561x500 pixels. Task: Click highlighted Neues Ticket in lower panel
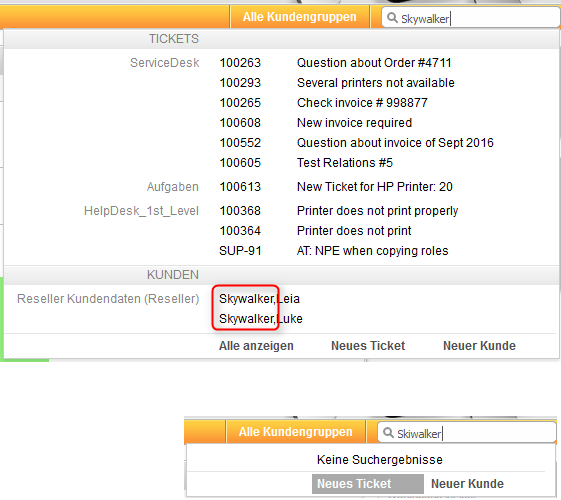[x=367, y=484]
